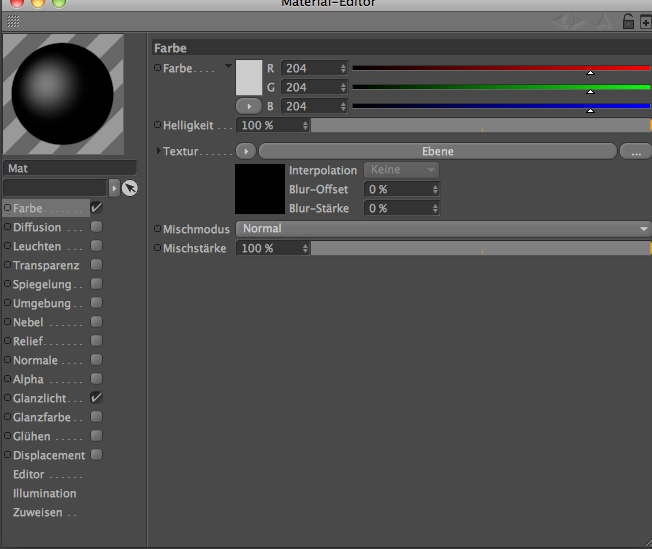
Task: Click the material preview sphere
Action: tap(63, 94)
